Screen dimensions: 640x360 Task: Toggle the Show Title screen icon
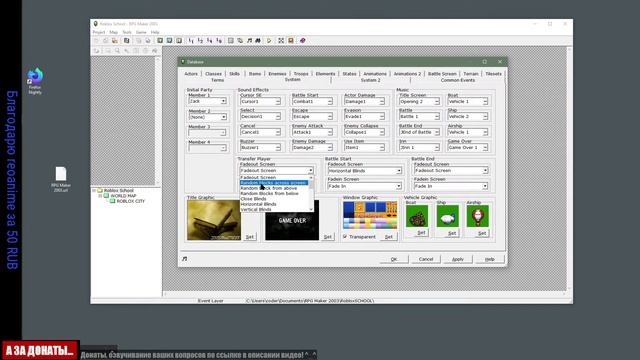pos(291,40)
